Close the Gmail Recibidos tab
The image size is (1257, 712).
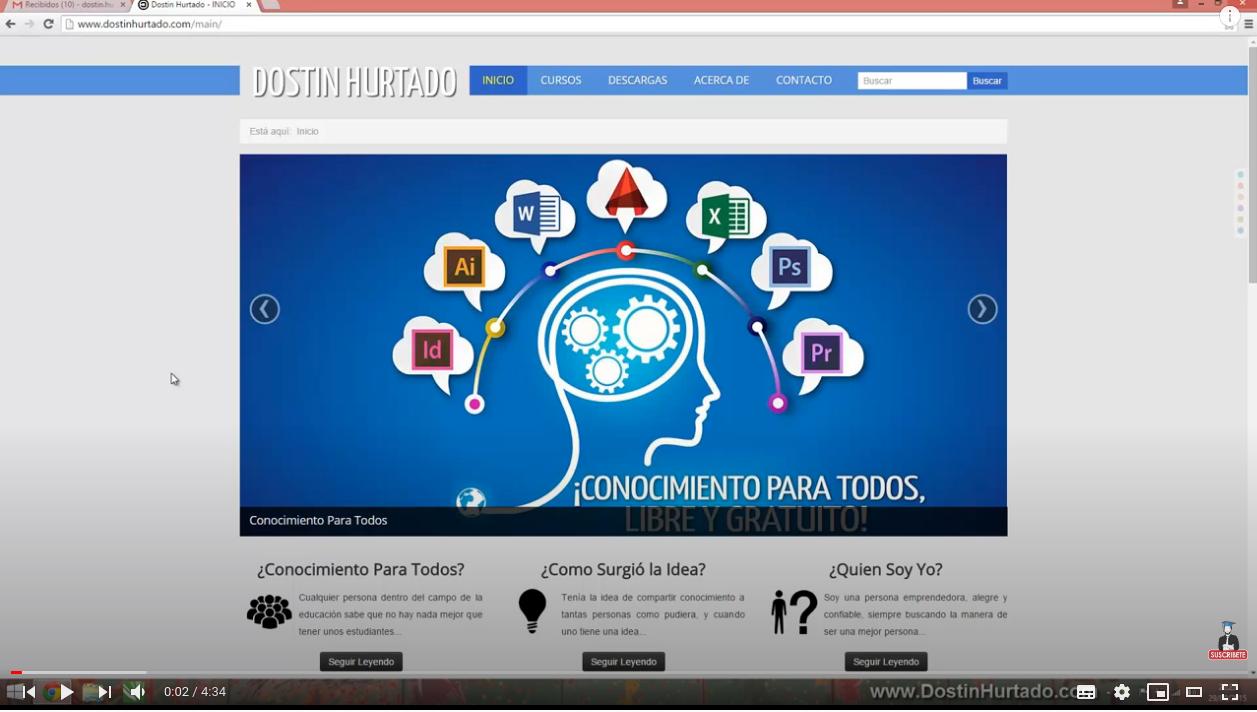123,5
